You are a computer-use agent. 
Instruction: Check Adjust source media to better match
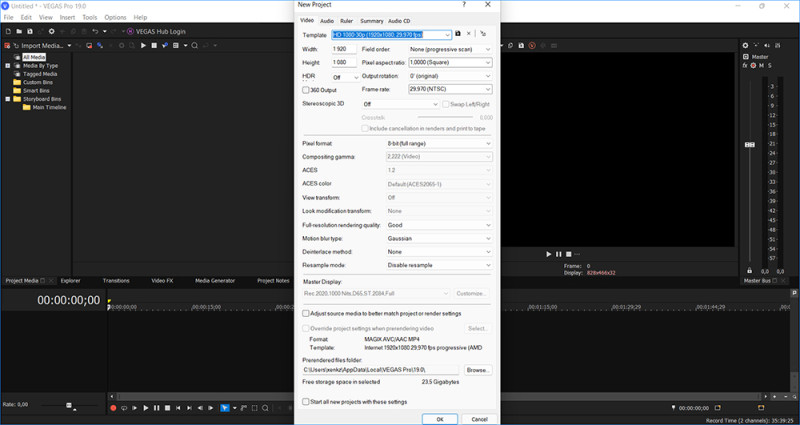click(306, 313)
